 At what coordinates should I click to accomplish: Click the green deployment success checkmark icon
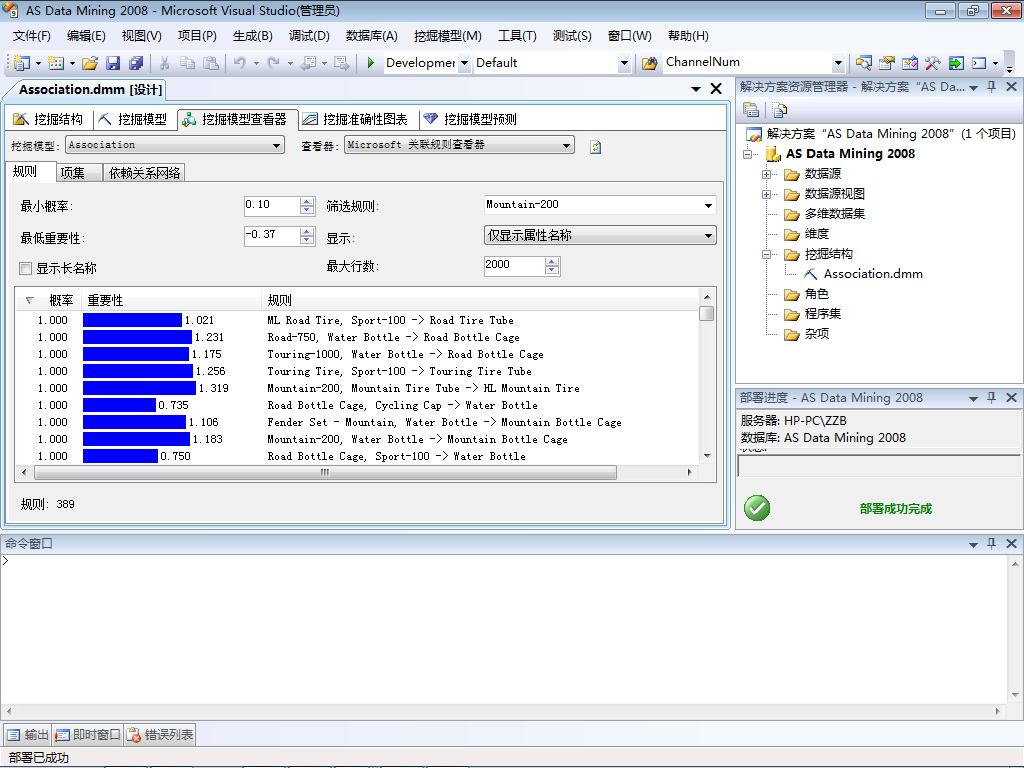tap(757, 508)
